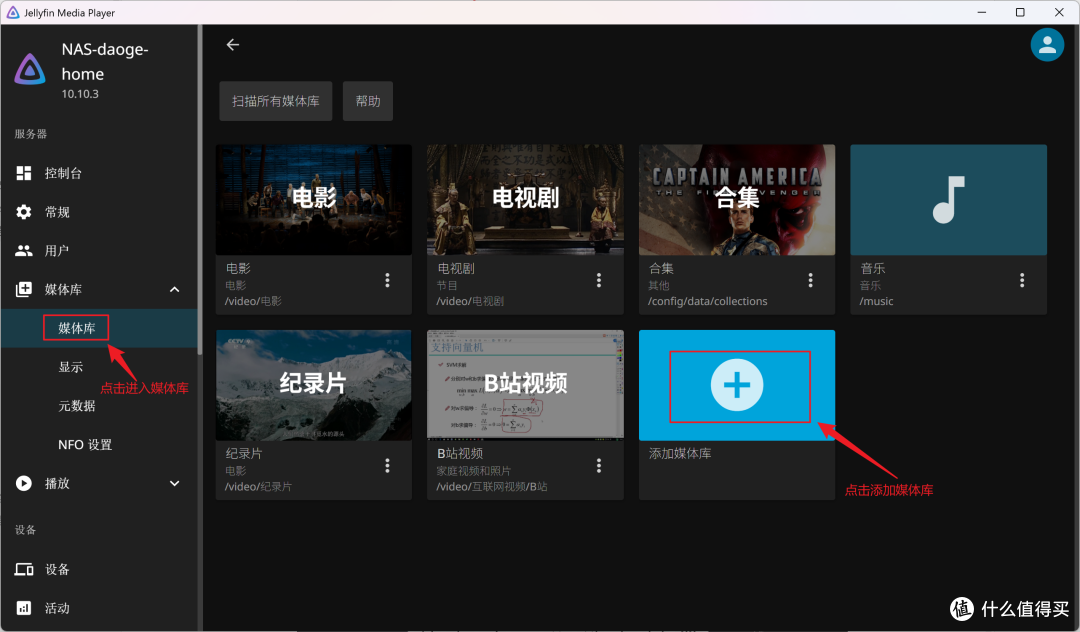Open three-dot menu for 电影 library
Image resolution: width=1080 pixels, height=632 pixels.
tap(387, 280)
